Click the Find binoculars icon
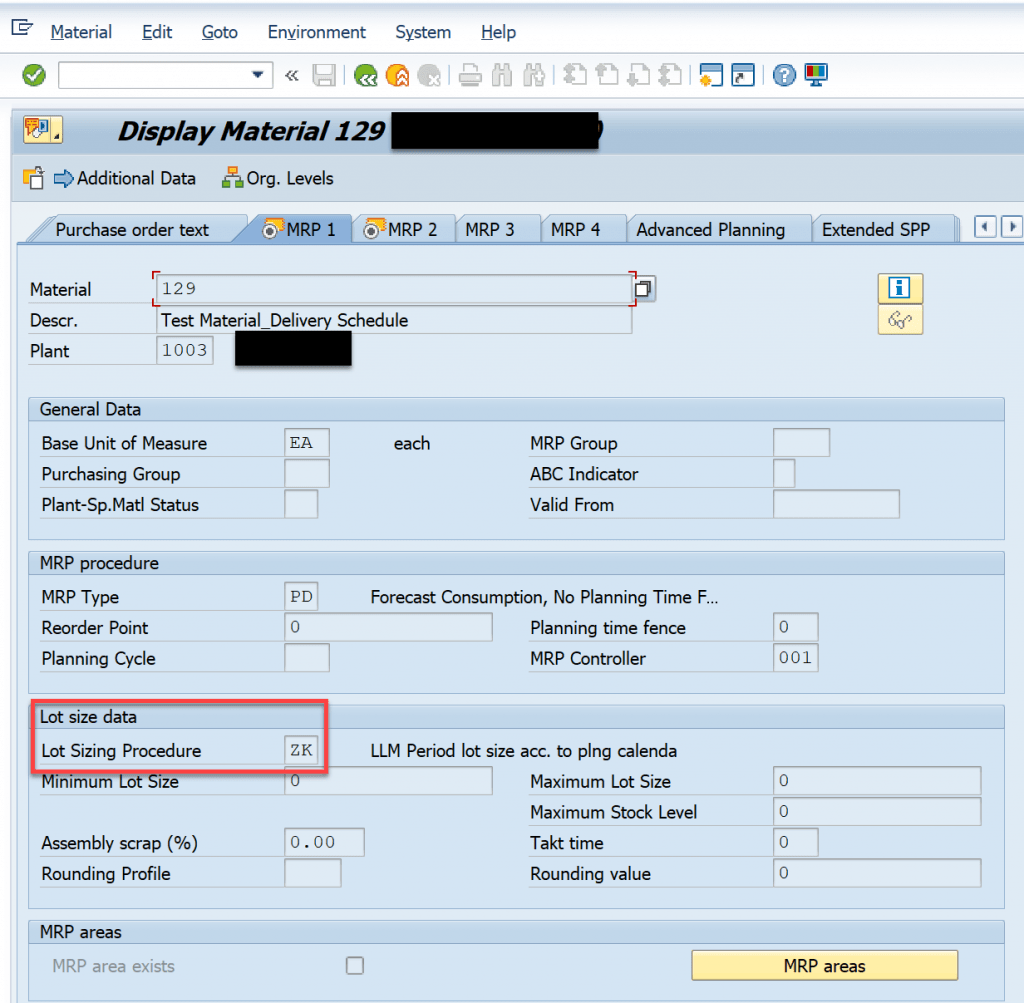The width and height of the screenshot is (1024, 1003). pos(502,75)
